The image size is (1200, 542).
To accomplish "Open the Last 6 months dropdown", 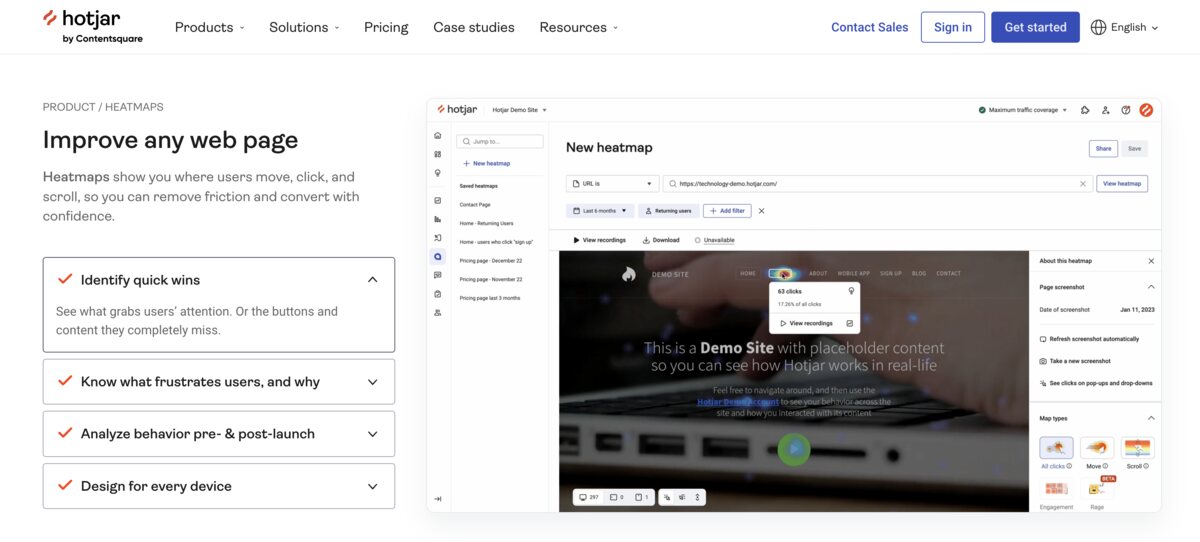I will (599, 211).
